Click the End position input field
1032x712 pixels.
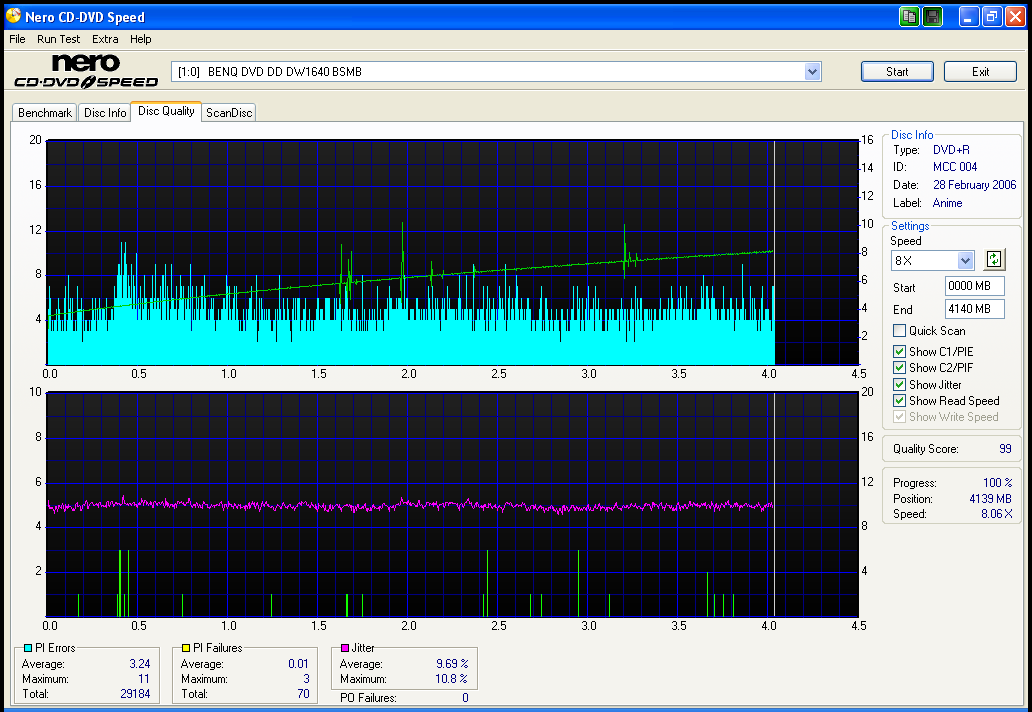coord(974,310)
